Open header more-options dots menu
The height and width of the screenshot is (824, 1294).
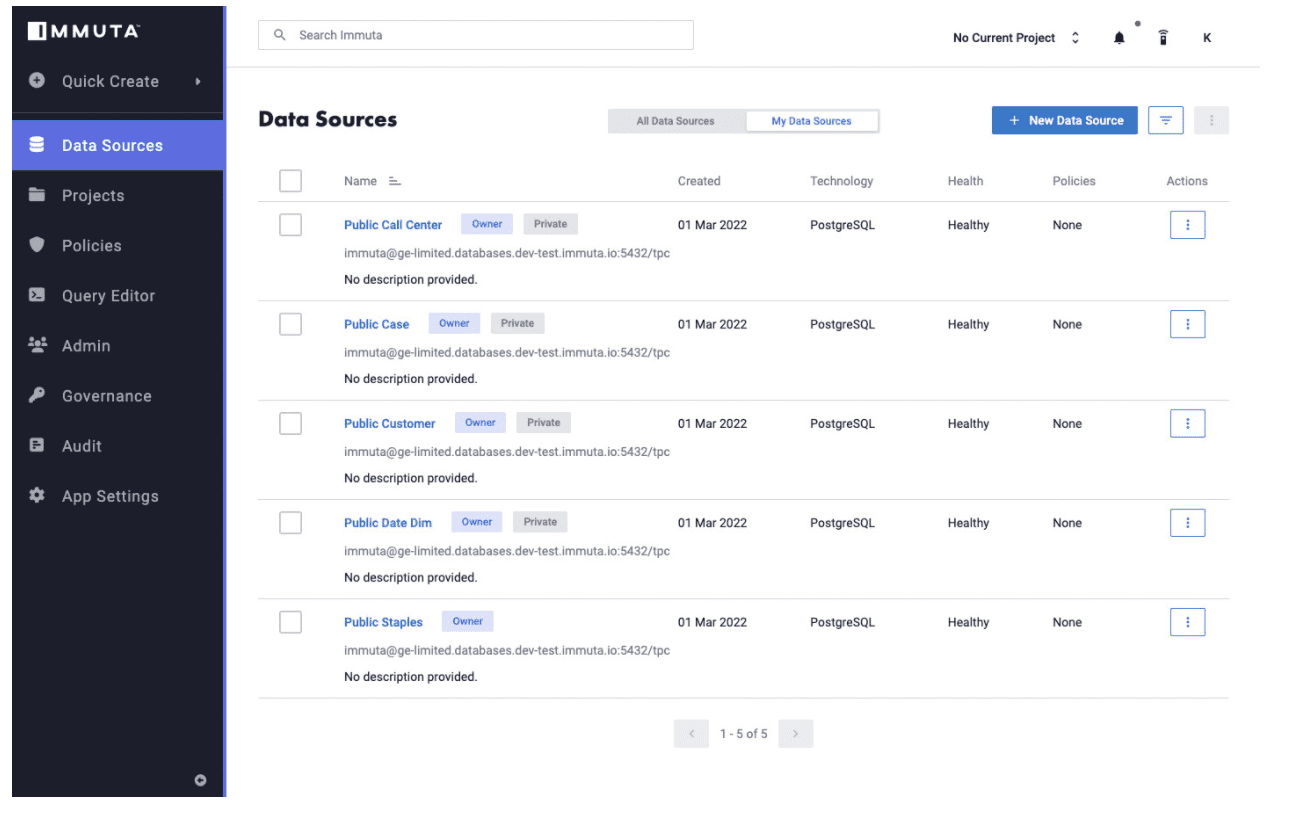(x=1211, y=120)
